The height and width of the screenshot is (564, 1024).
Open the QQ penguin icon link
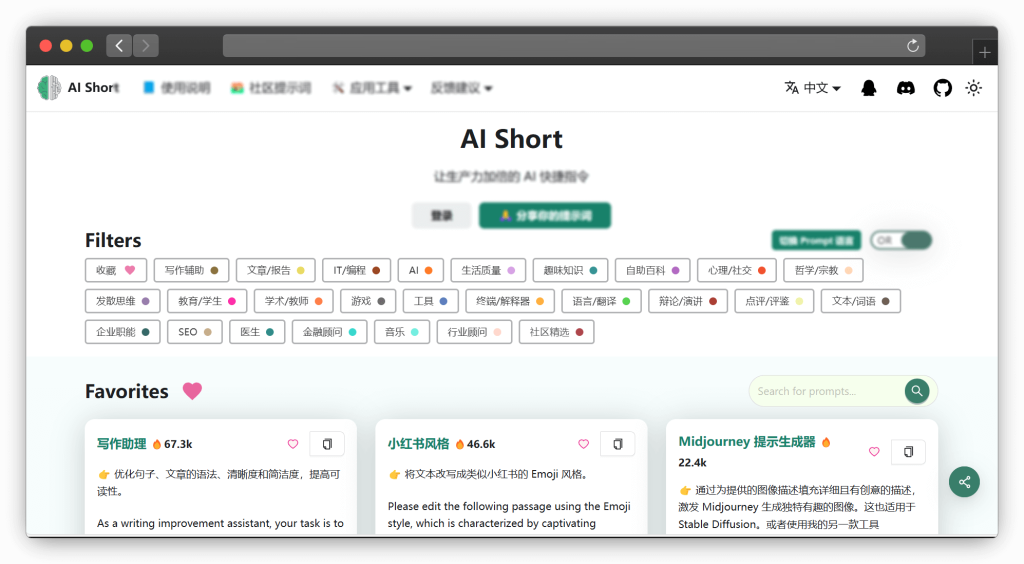[x=869, y=88]
